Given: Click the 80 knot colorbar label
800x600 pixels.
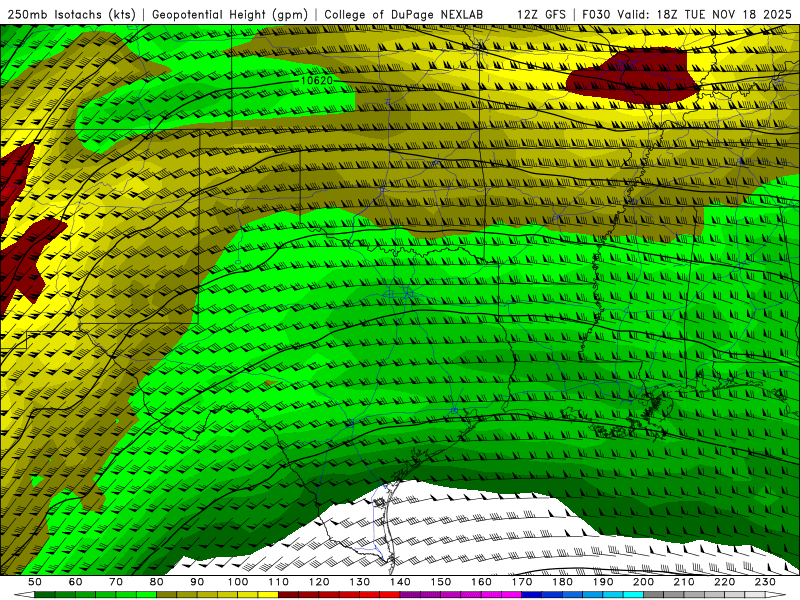Looking at the screenshot, I should tap(157, 582).
